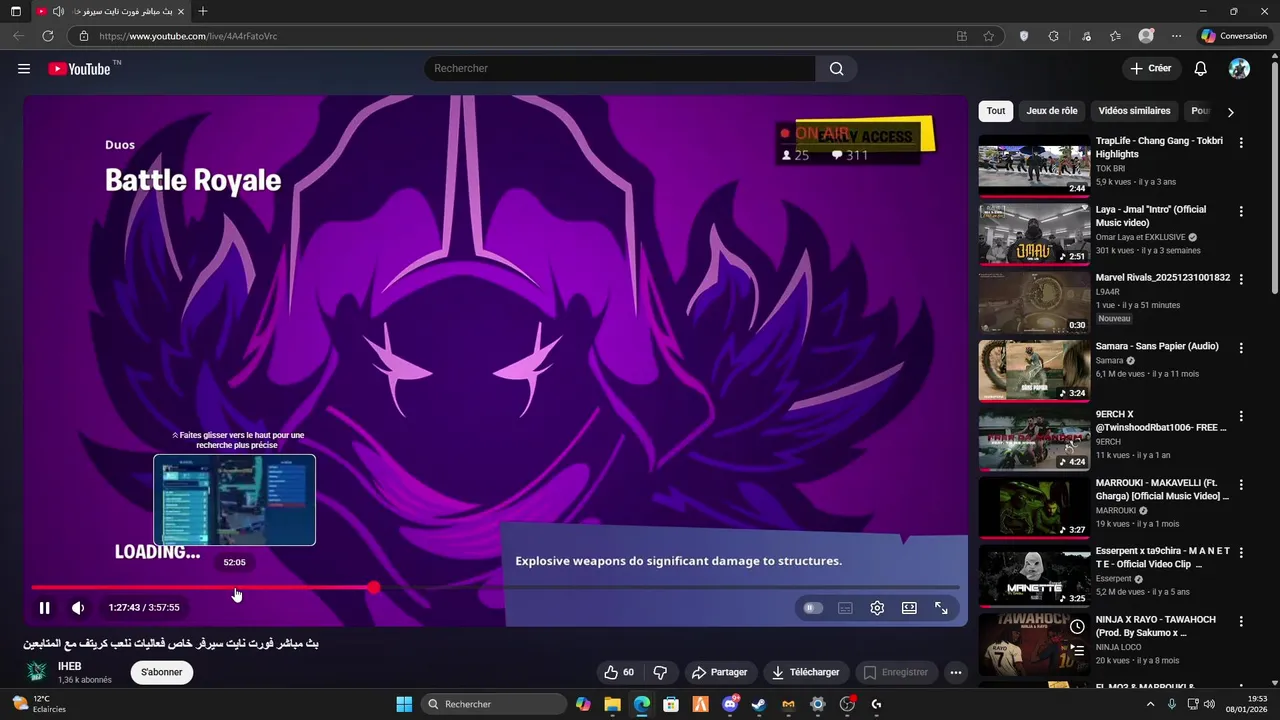This screenshot has width=1280, height=720.
Task: Open the IHEB channel avatar
Action: [x=37, y=671]
